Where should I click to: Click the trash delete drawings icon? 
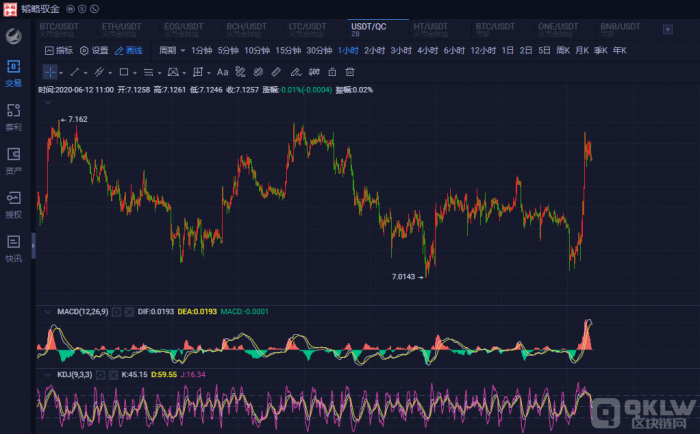[x=350, y=72]
